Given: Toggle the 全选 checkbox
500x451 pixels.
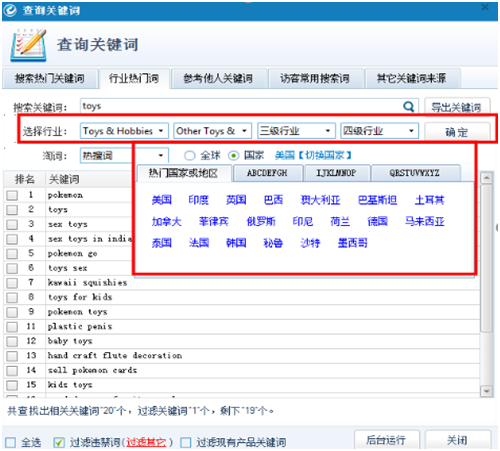Looking at the screenshot, I should [10, 442].
